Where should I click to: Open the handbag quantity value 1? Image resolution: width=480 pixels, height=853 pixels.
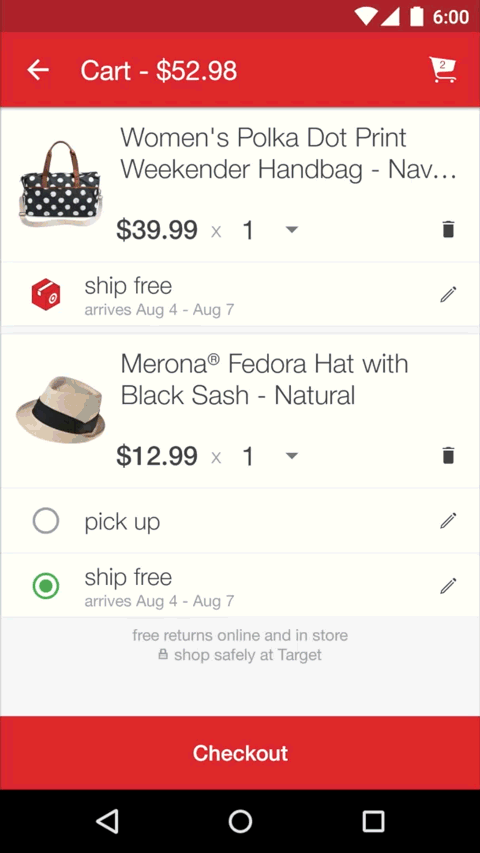click(248, 230)
